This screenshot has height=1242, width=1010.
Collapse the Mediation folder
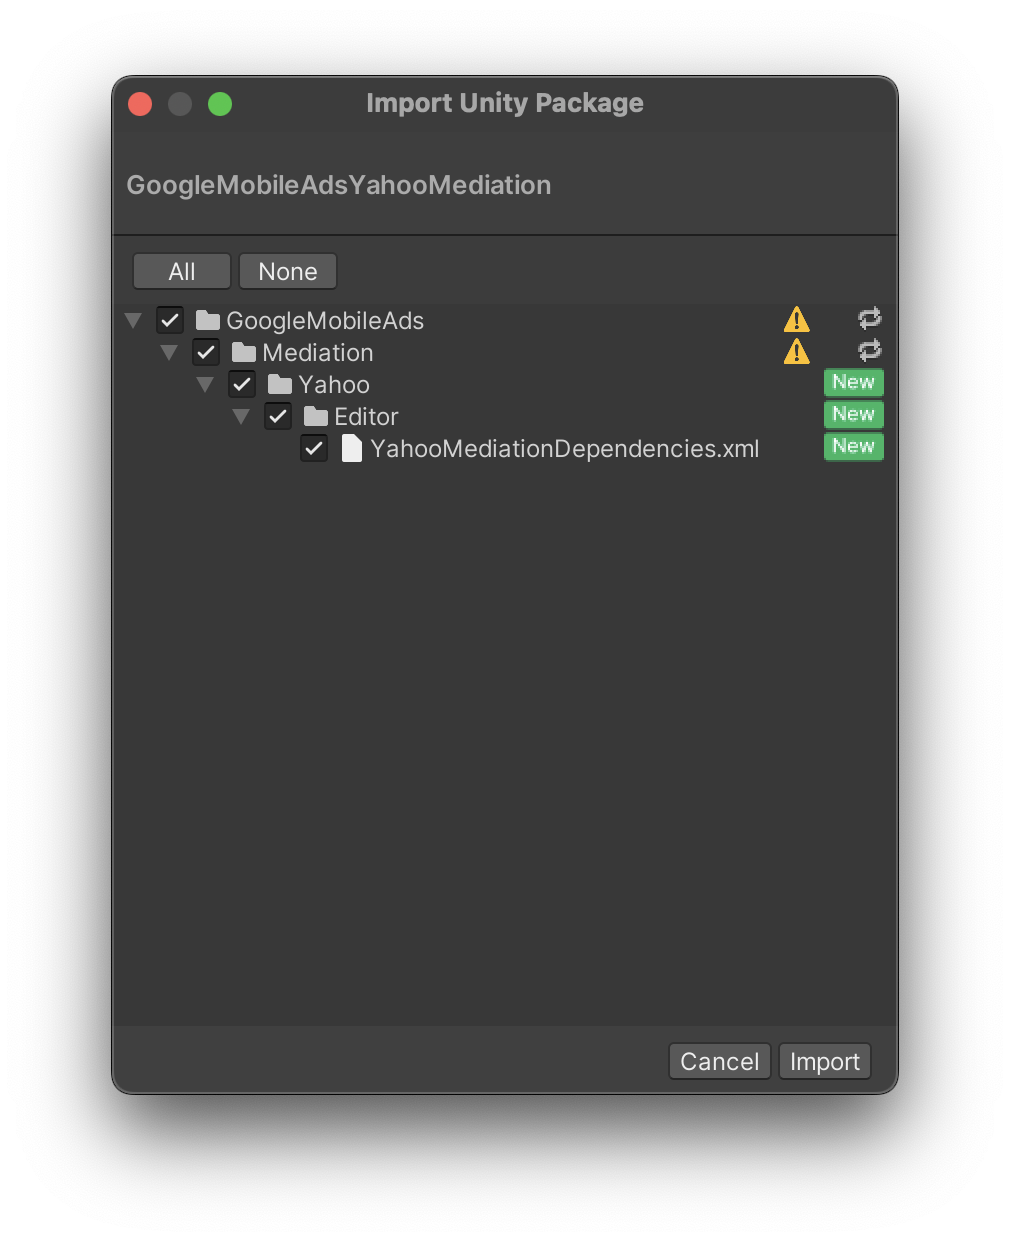[169, 351]
